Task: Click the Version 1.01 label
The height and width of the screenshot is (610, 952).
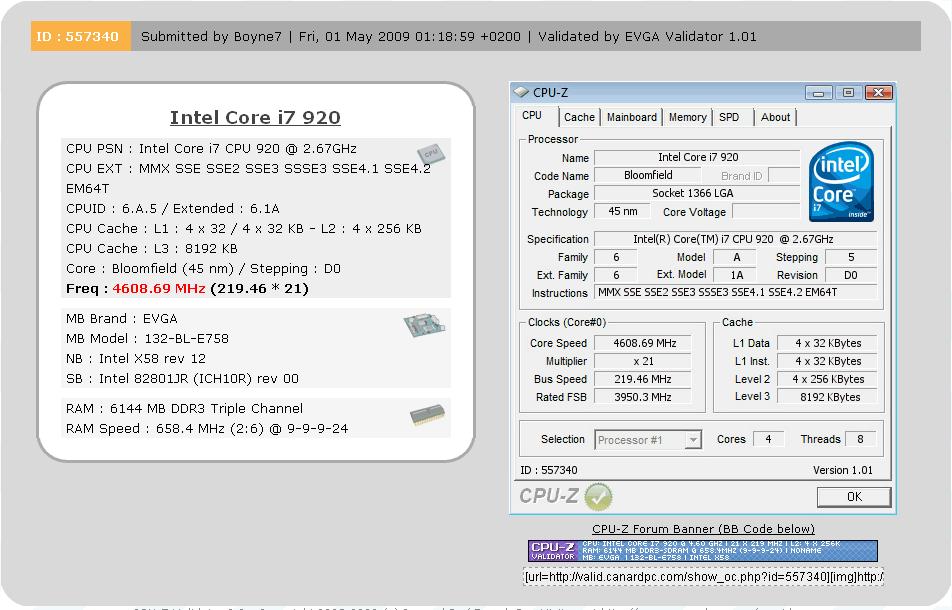Action: coord(843,470)
